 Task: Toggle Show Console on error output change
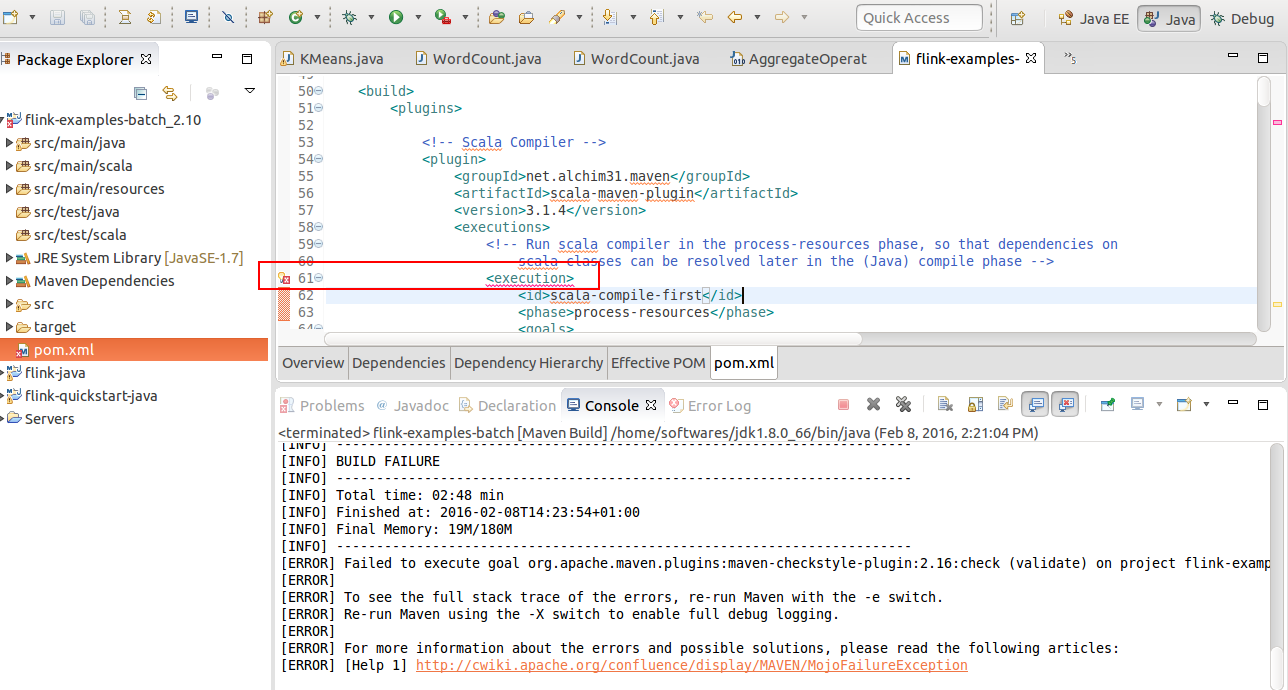[1066, 405]
